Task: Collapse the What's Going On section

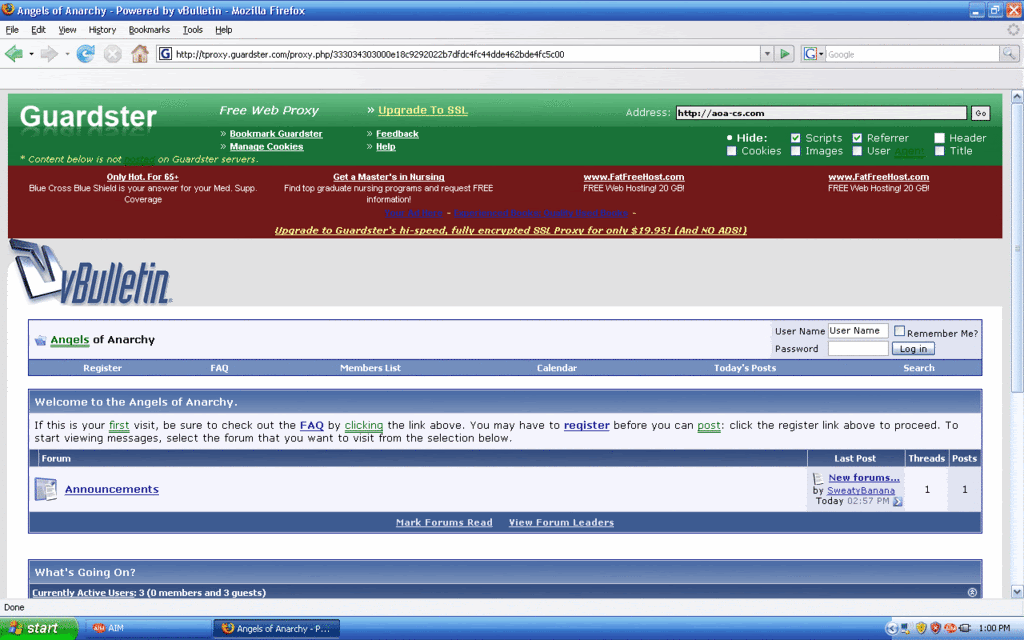Action: coord(972,592)
